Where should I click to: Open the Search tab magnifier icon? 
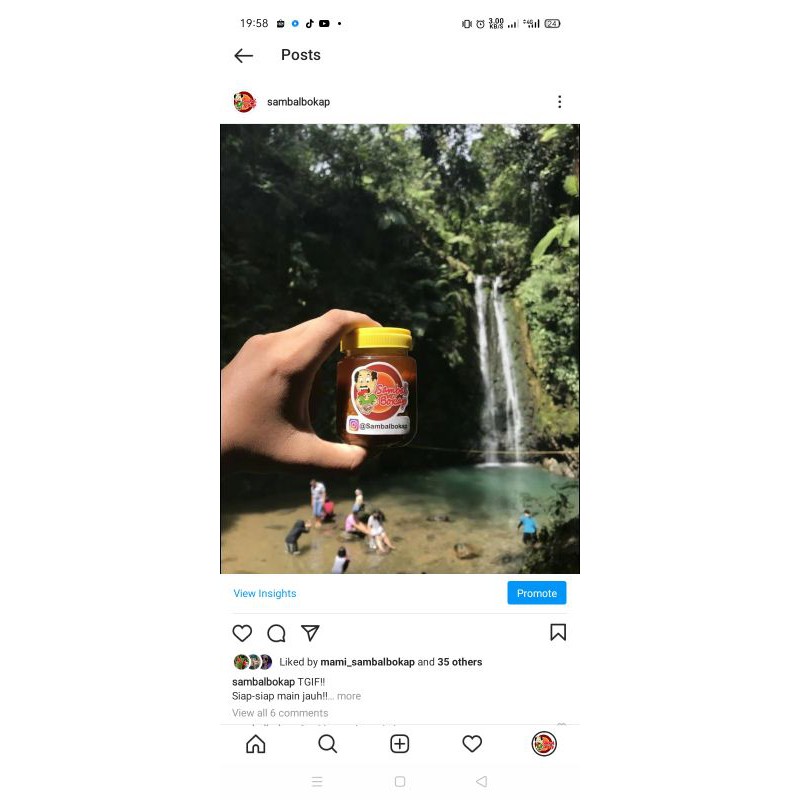327,744
